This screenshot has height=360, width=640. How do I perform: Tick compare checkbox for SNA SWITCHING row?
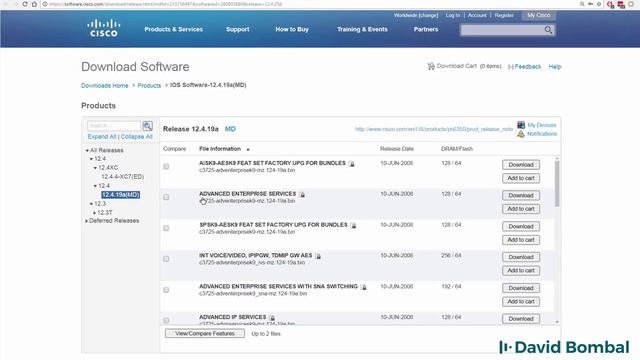[166, 290]
